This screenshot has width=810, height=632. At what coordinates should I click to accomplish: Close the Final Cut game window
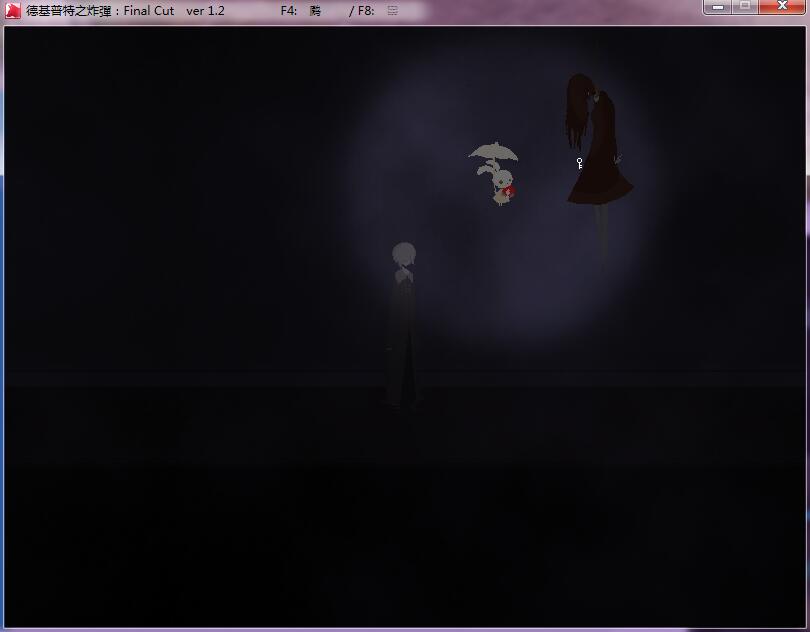(x=782, y=7)
